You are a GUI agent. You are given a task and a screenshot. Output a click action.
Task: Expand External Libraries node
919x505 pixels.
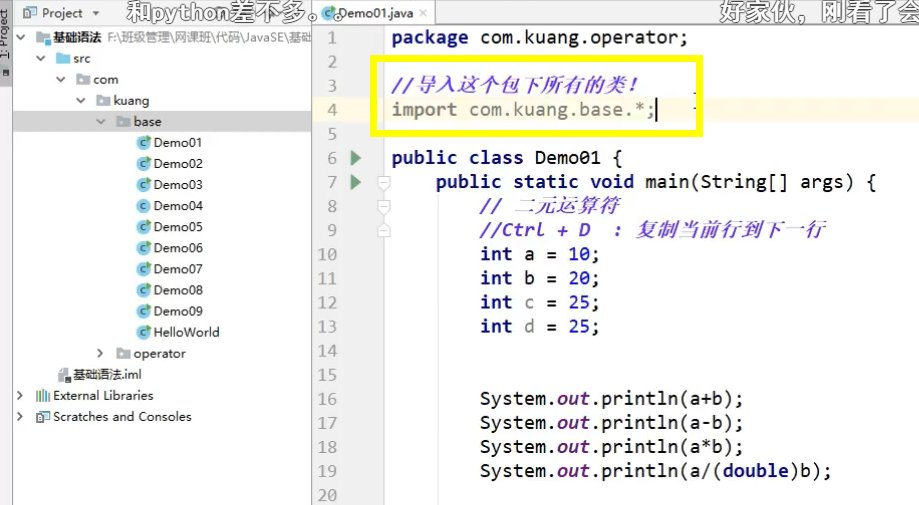(21, 395)
